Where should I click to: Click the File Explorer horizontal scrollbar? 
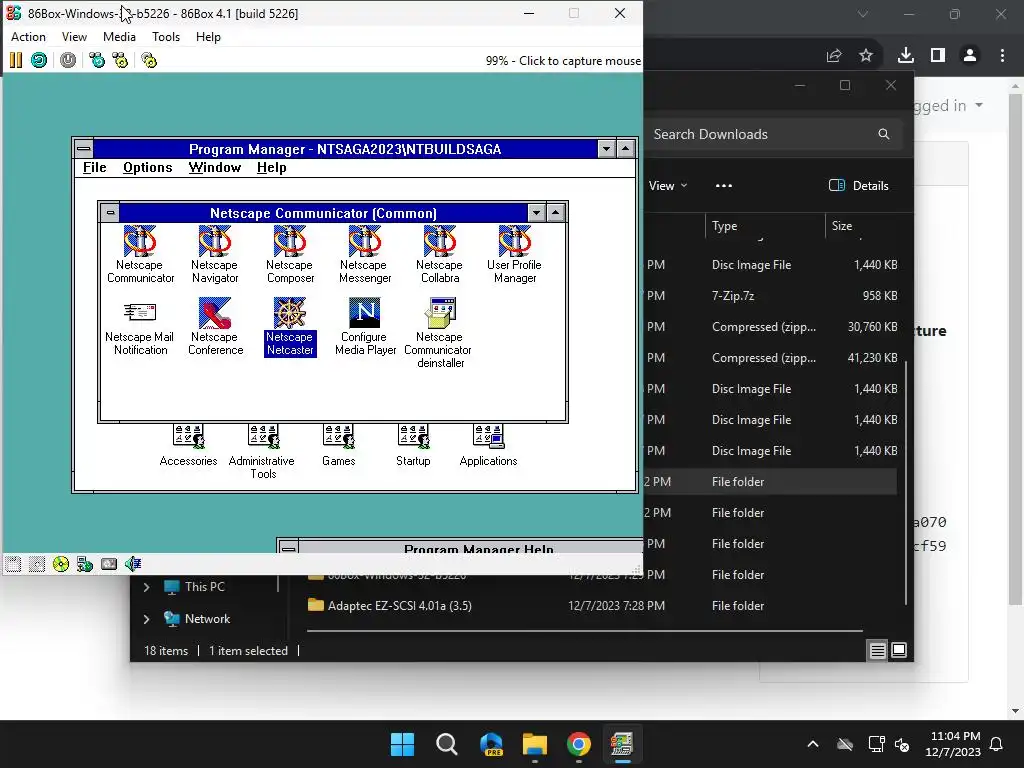pyautogui.click(x=584, y=631)
